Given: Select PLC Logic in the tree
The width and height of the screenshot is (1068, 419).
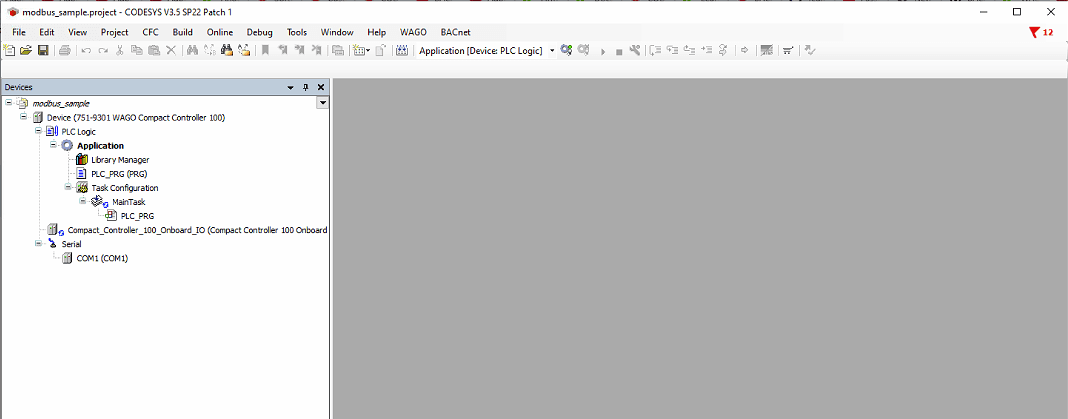Looking at the screenshot, I should coord(78,131).
